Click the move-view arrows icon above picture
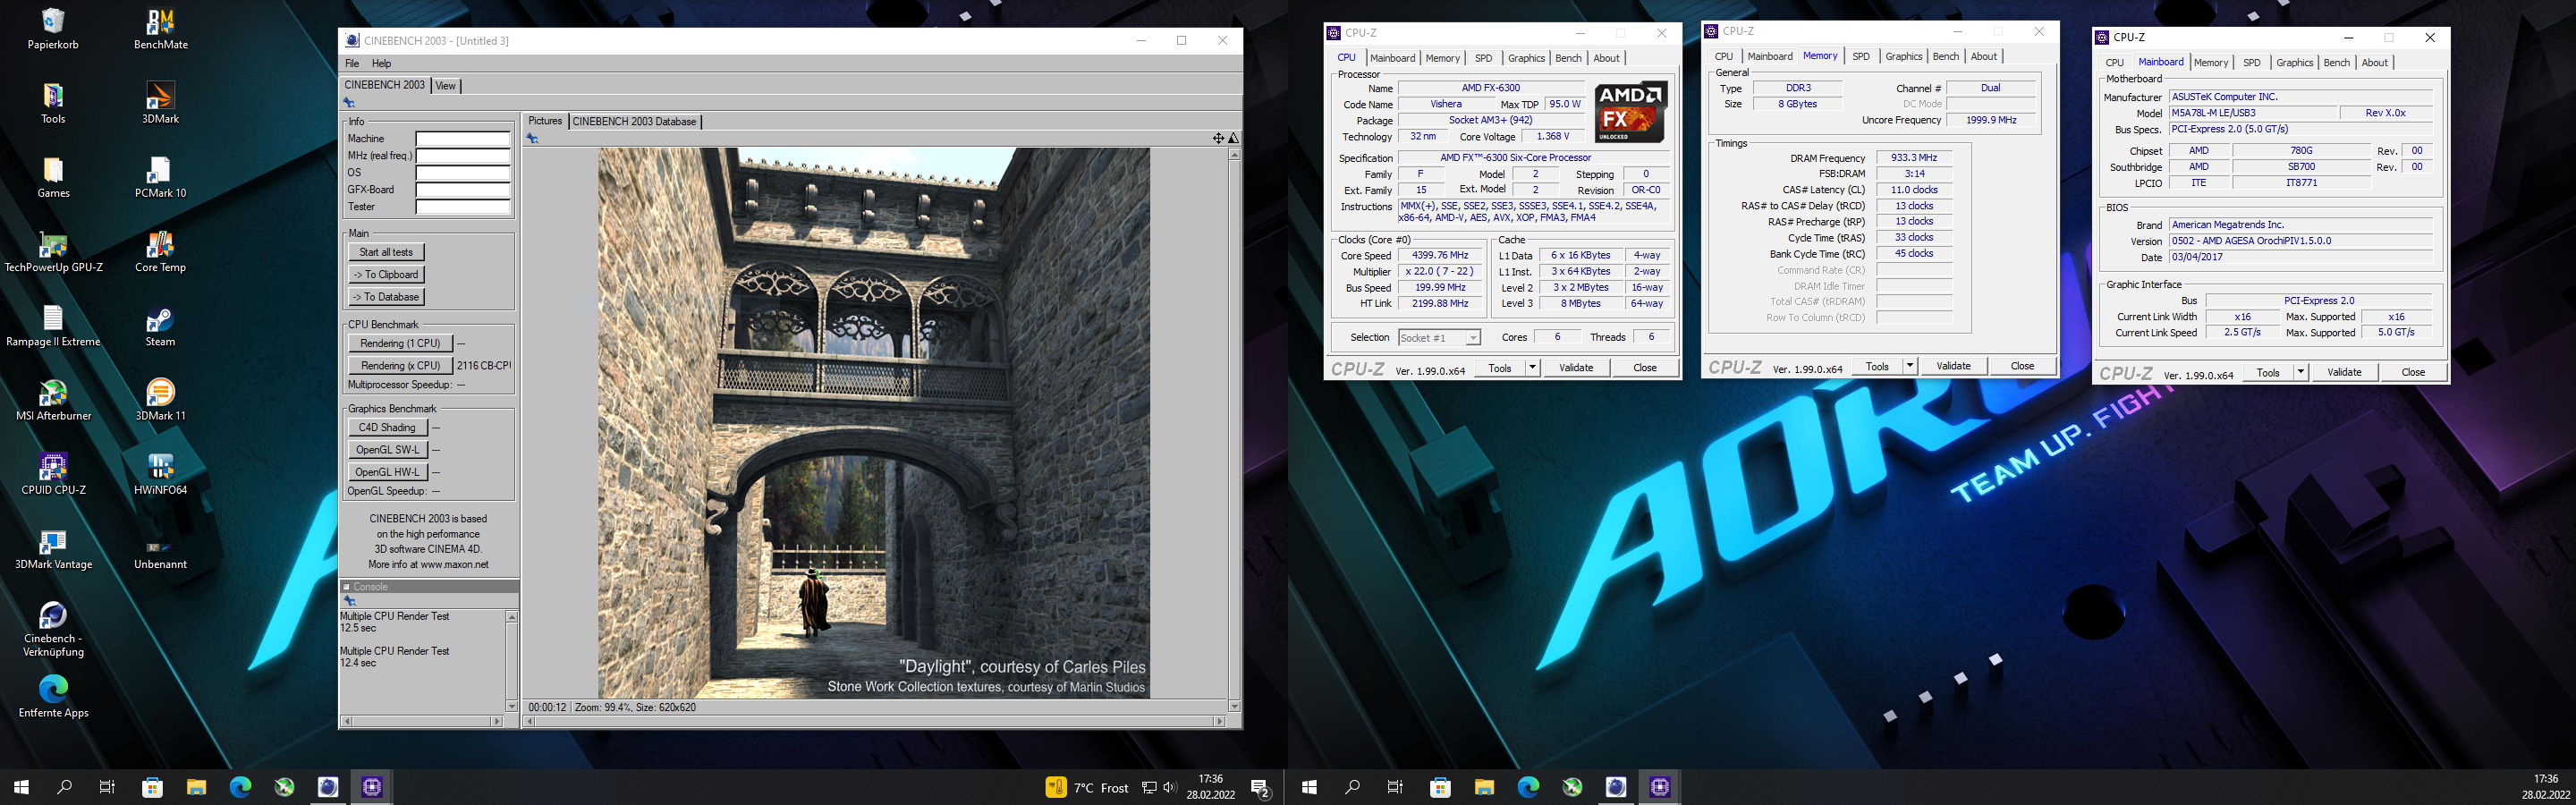 (x=1218, y=138)
